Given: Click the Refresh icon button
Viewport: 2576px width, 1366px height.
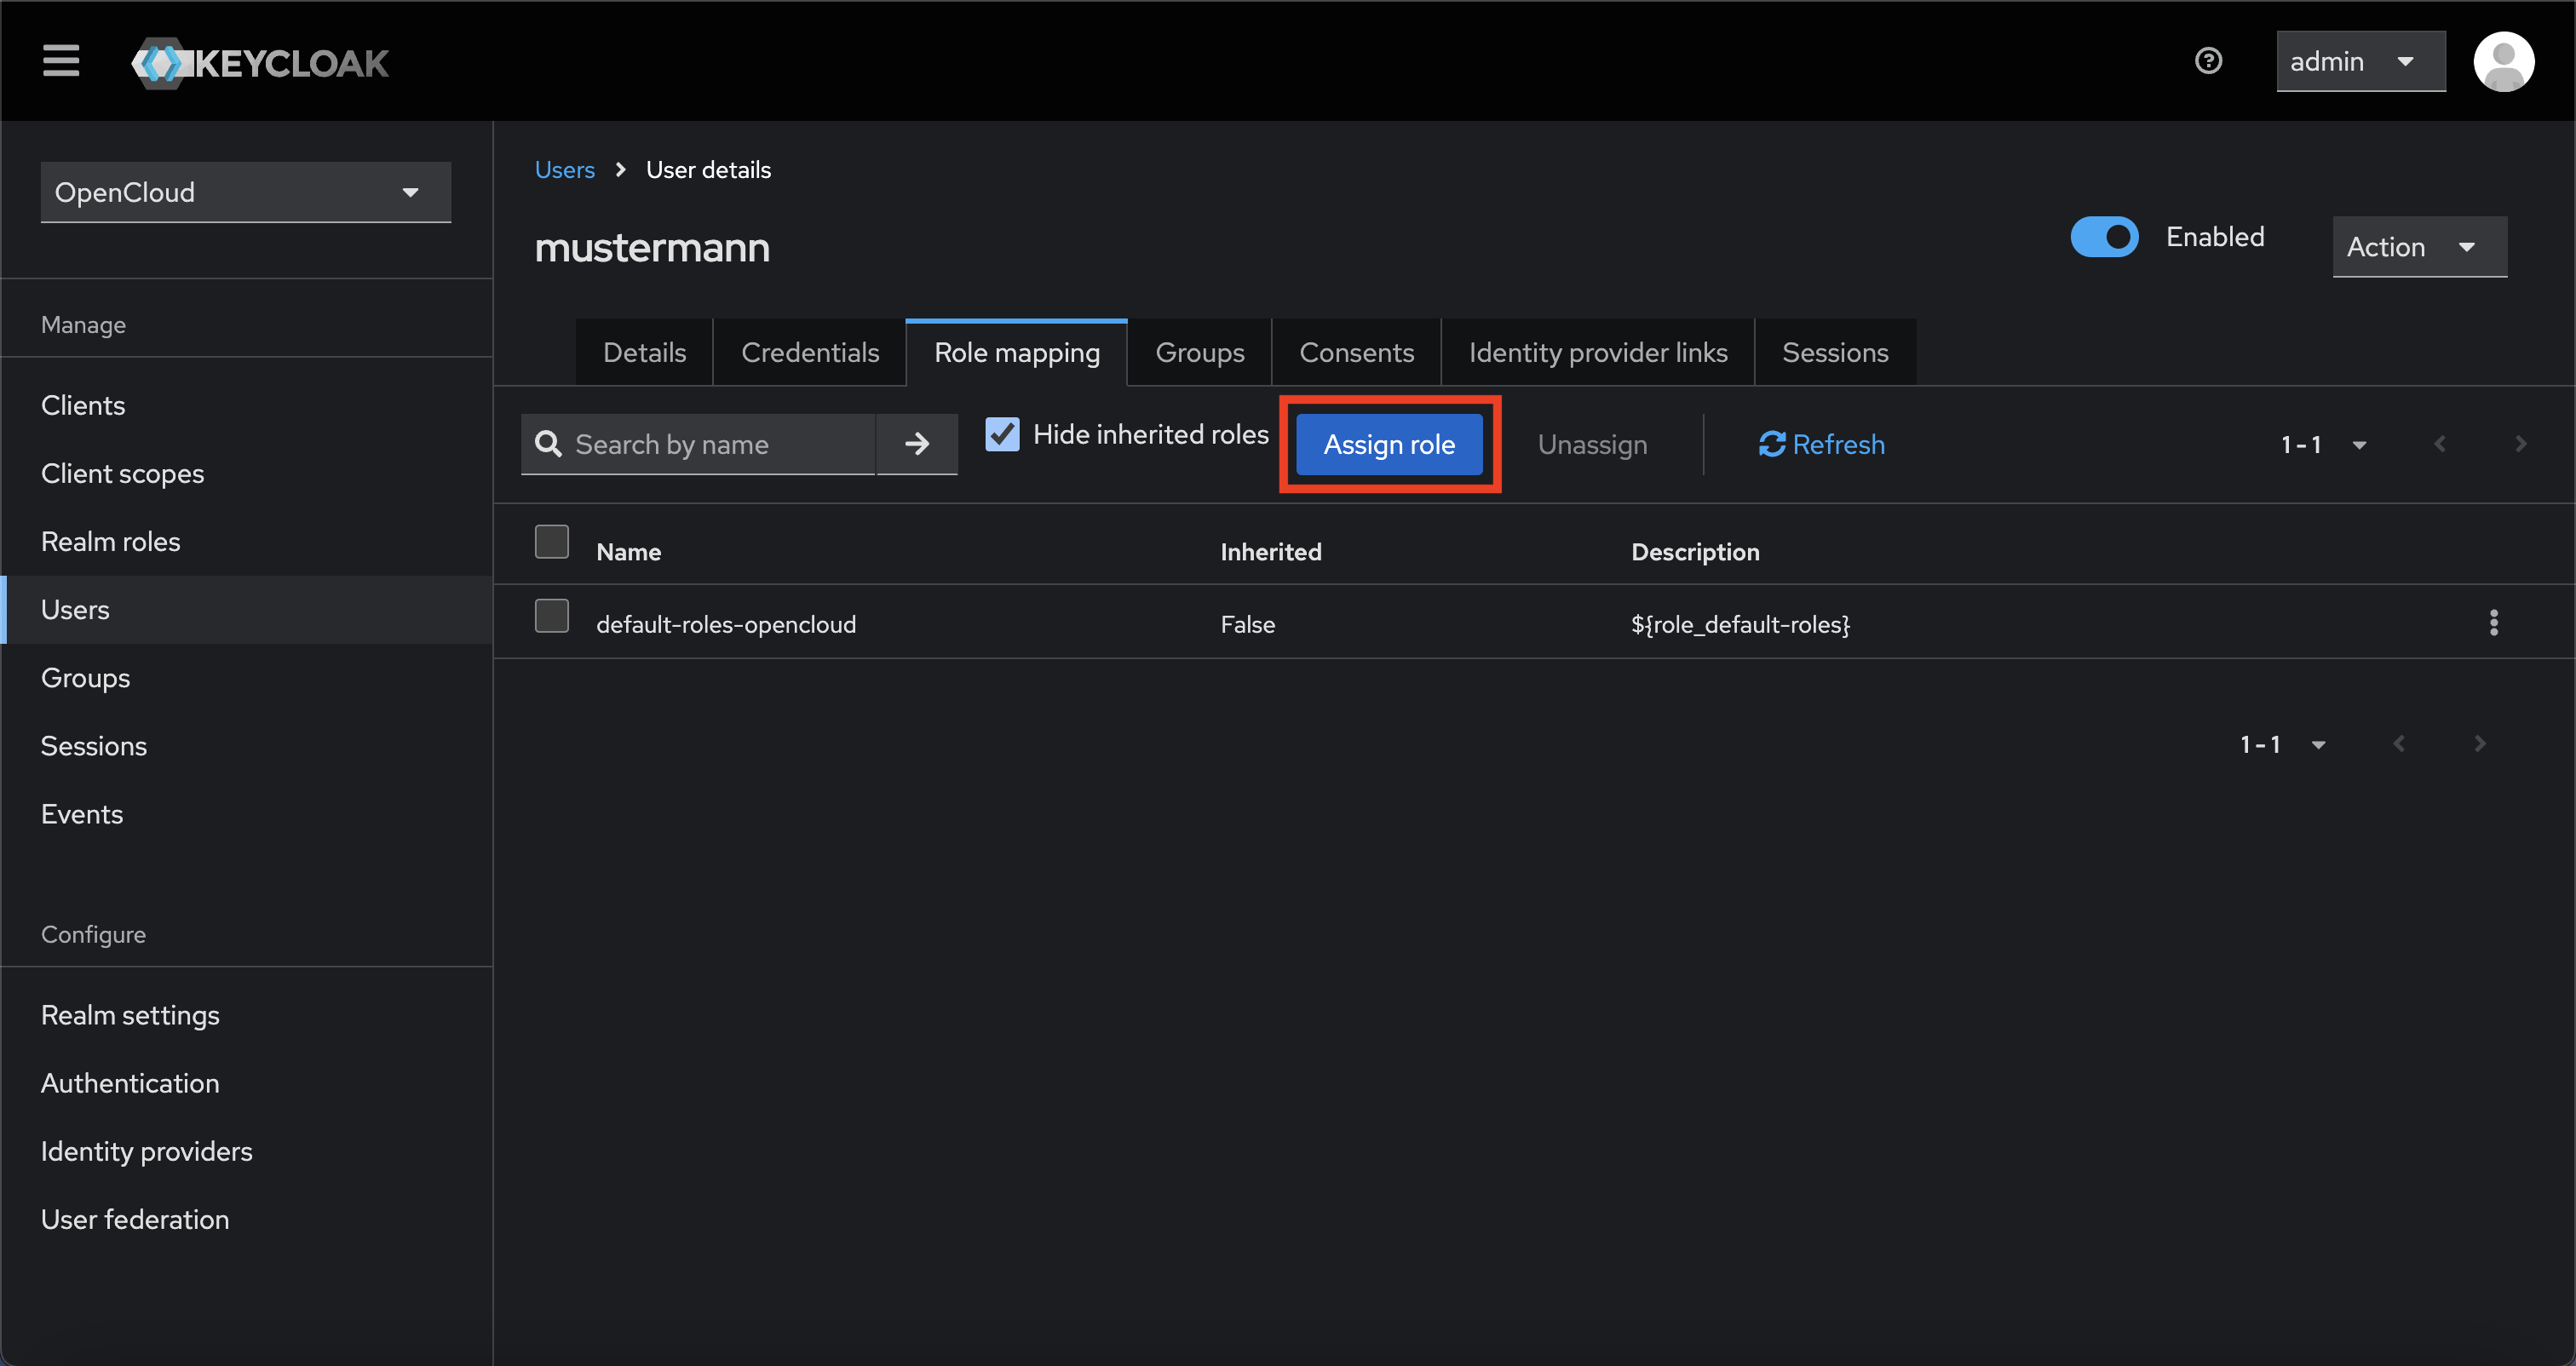Looking at the screenshot, I should tap(1821, 444).
